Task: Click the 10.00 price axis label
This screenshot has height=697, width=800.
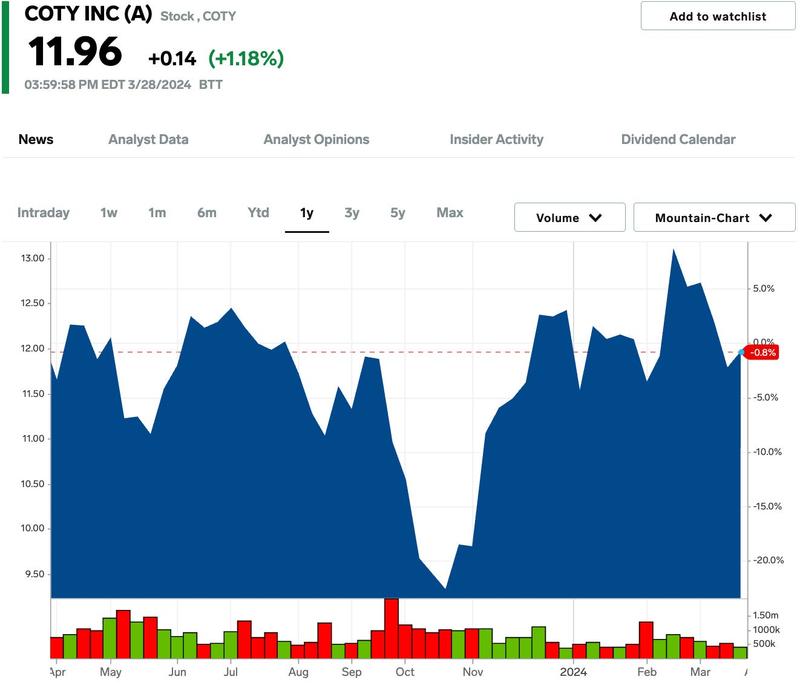Action: [x=33, y=529]
